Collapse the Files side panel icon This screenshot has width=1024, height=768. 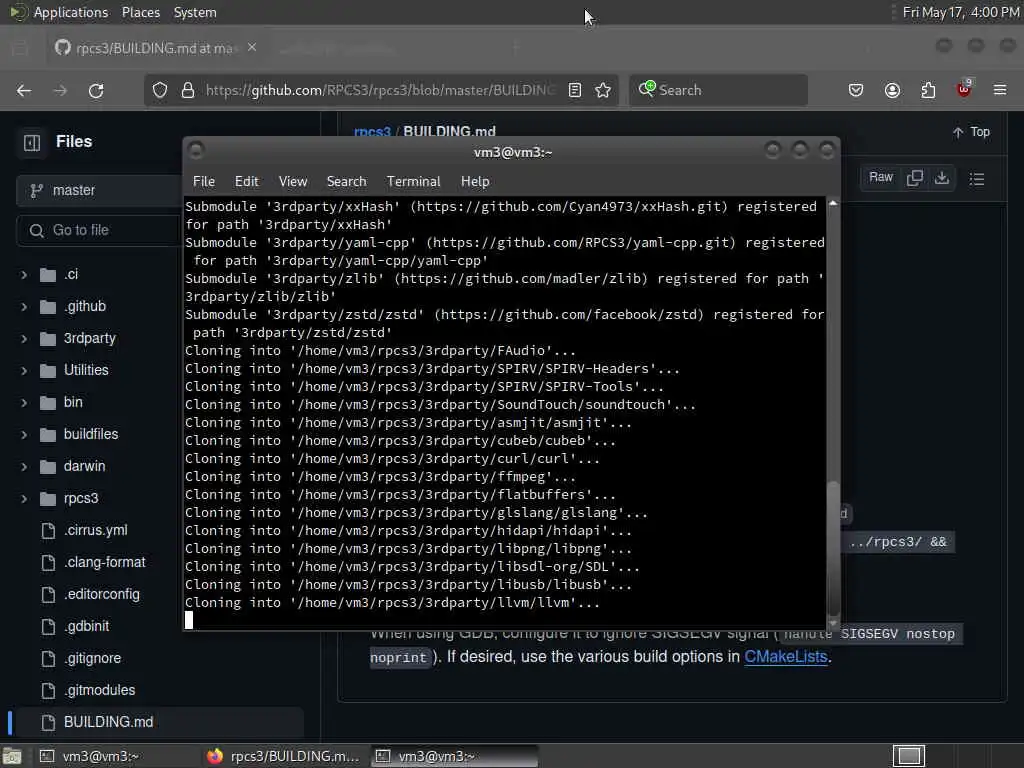click(x=32, y=142)
